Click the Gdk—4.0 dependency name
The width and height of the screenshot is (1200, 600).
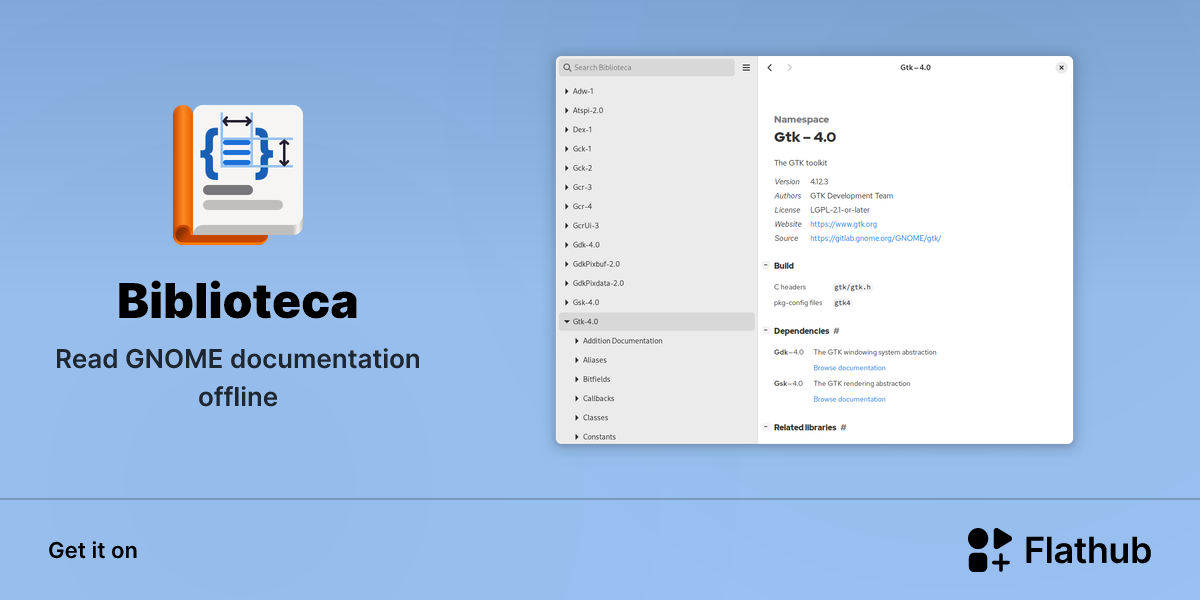(x=789, y=352)
